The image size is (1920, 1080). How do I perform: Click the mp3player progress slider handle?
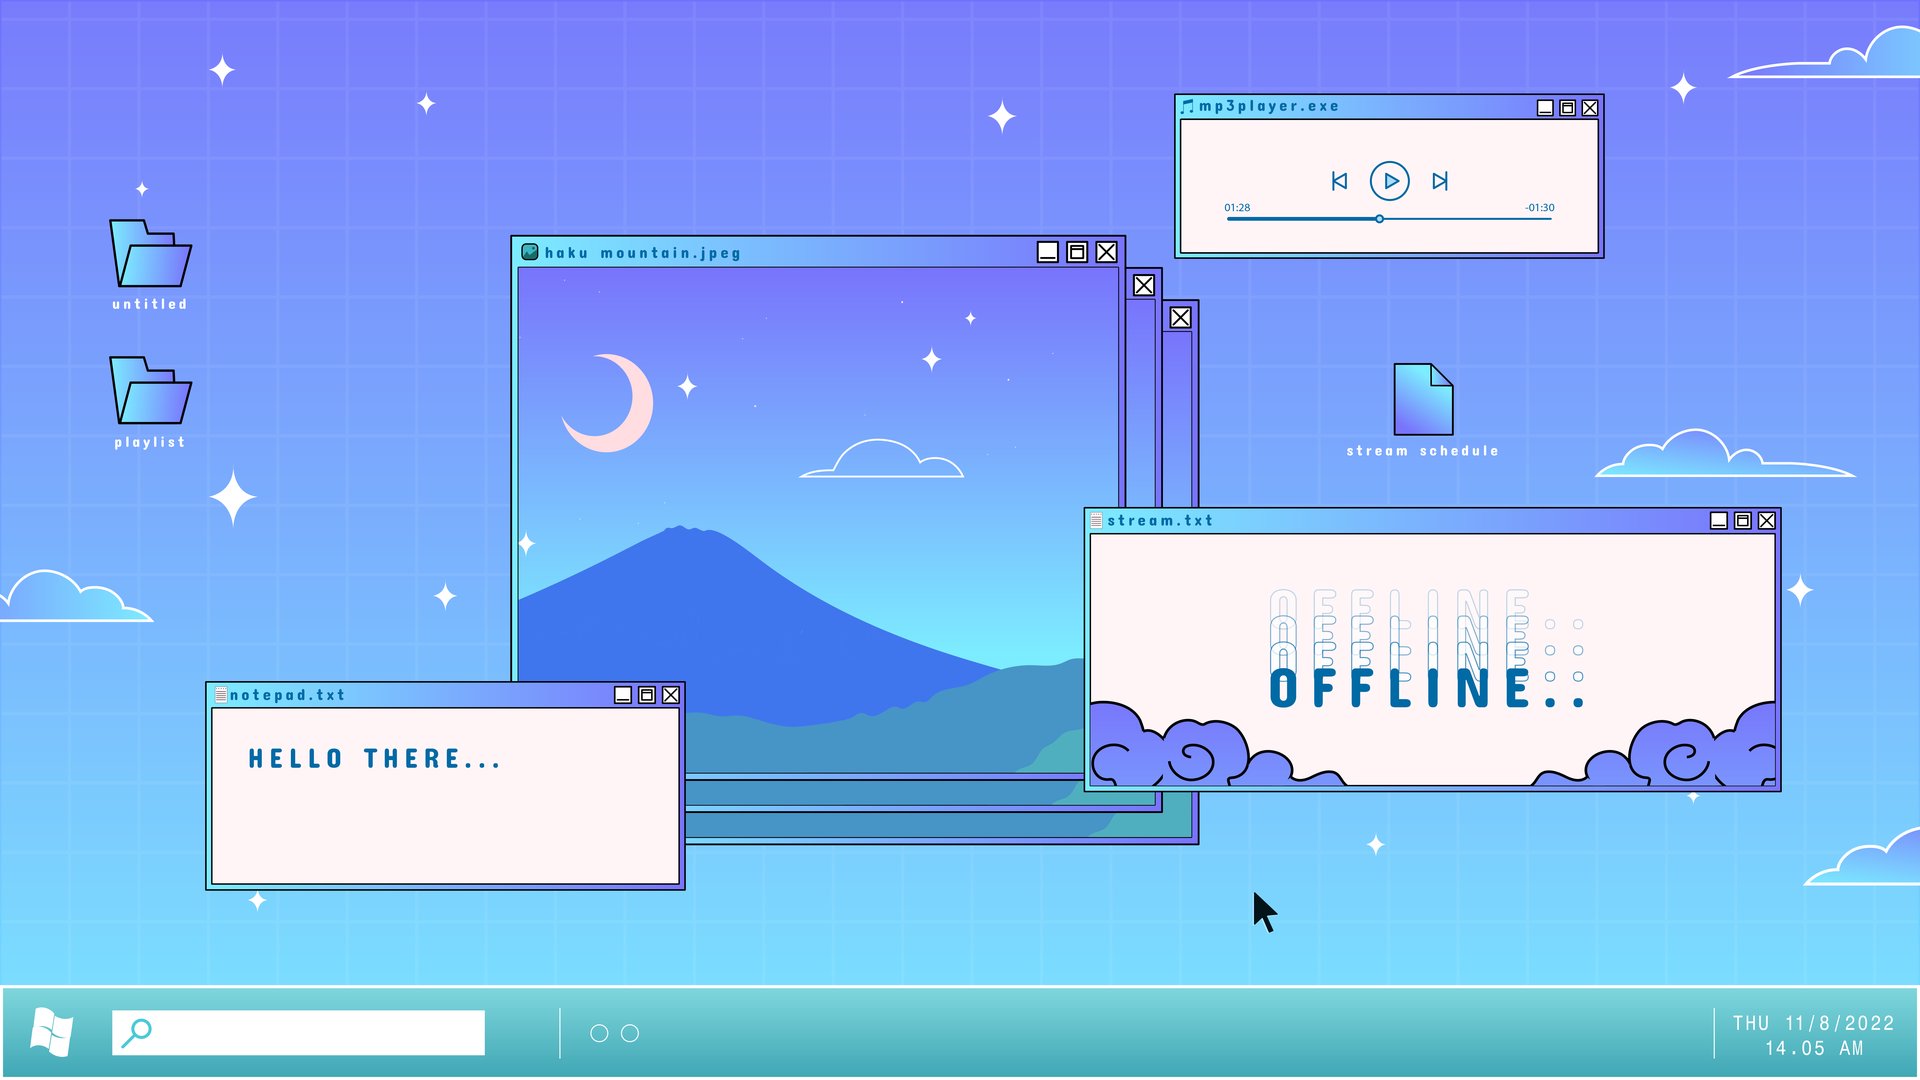pos(1379,218)
